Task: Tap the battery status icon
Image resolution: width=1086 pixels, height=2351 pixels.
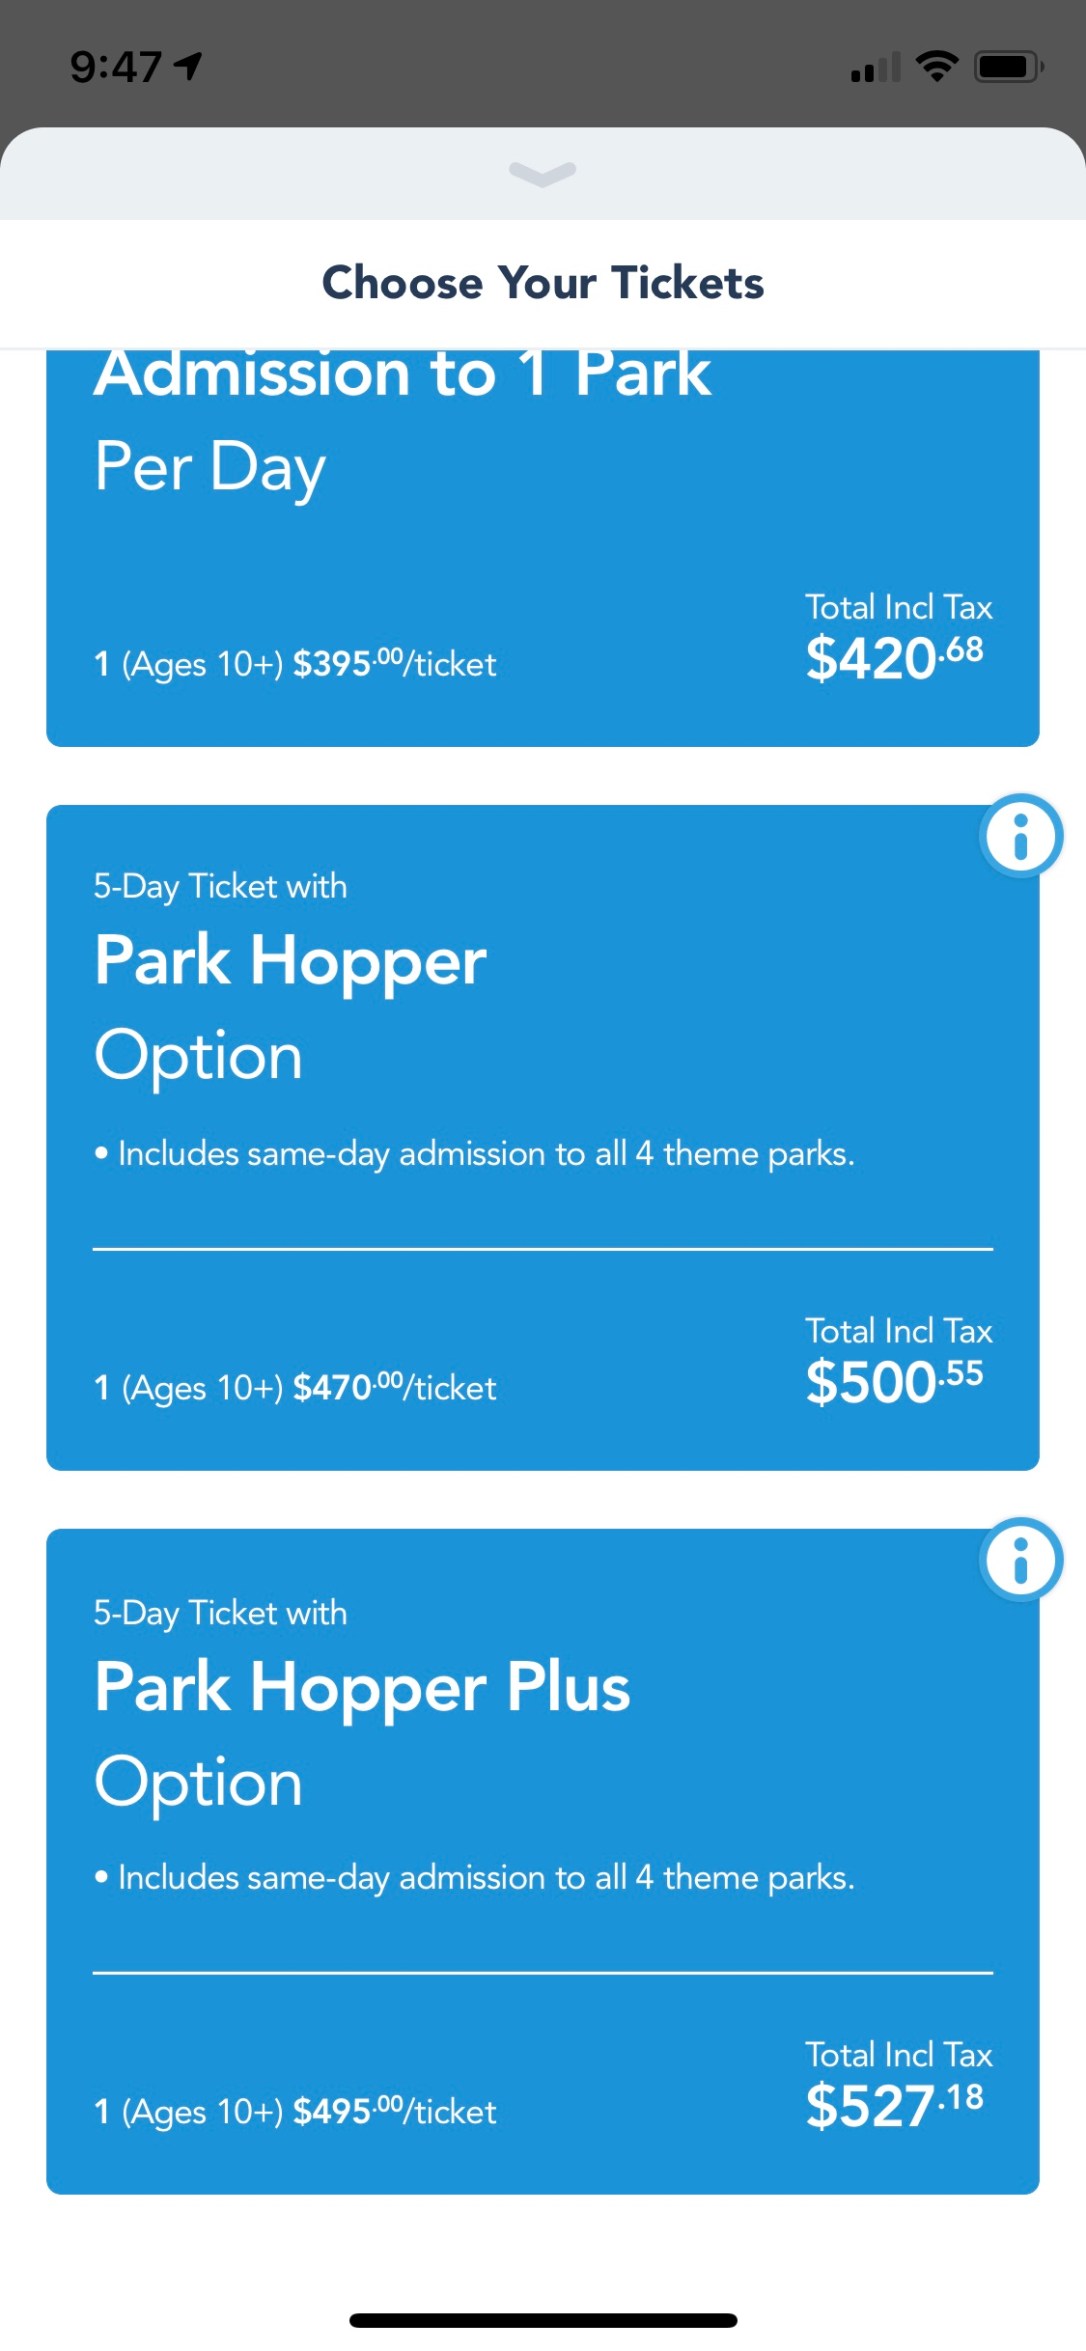Action: (1009, 67)
